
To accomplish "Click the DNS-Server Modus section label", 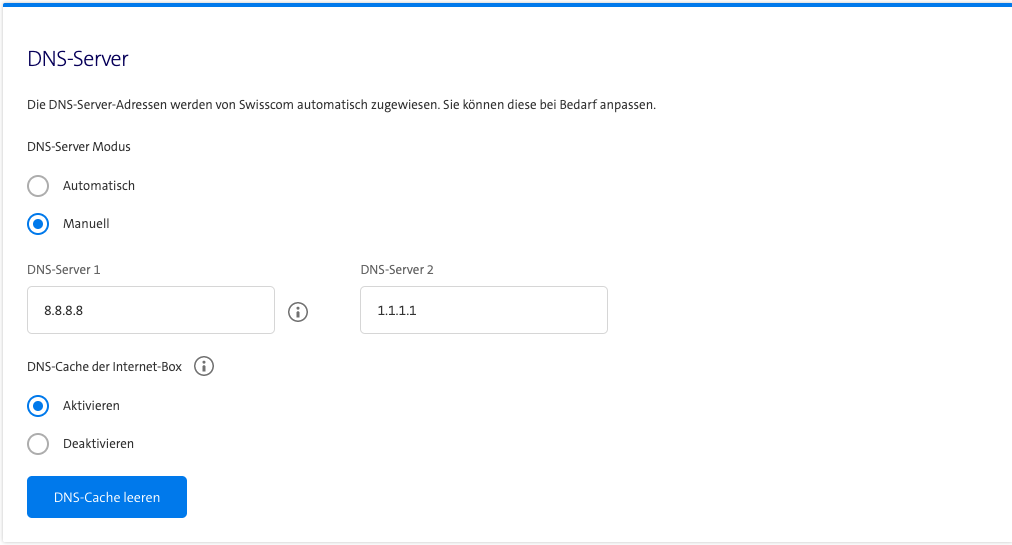I will (x=79, y=146).
